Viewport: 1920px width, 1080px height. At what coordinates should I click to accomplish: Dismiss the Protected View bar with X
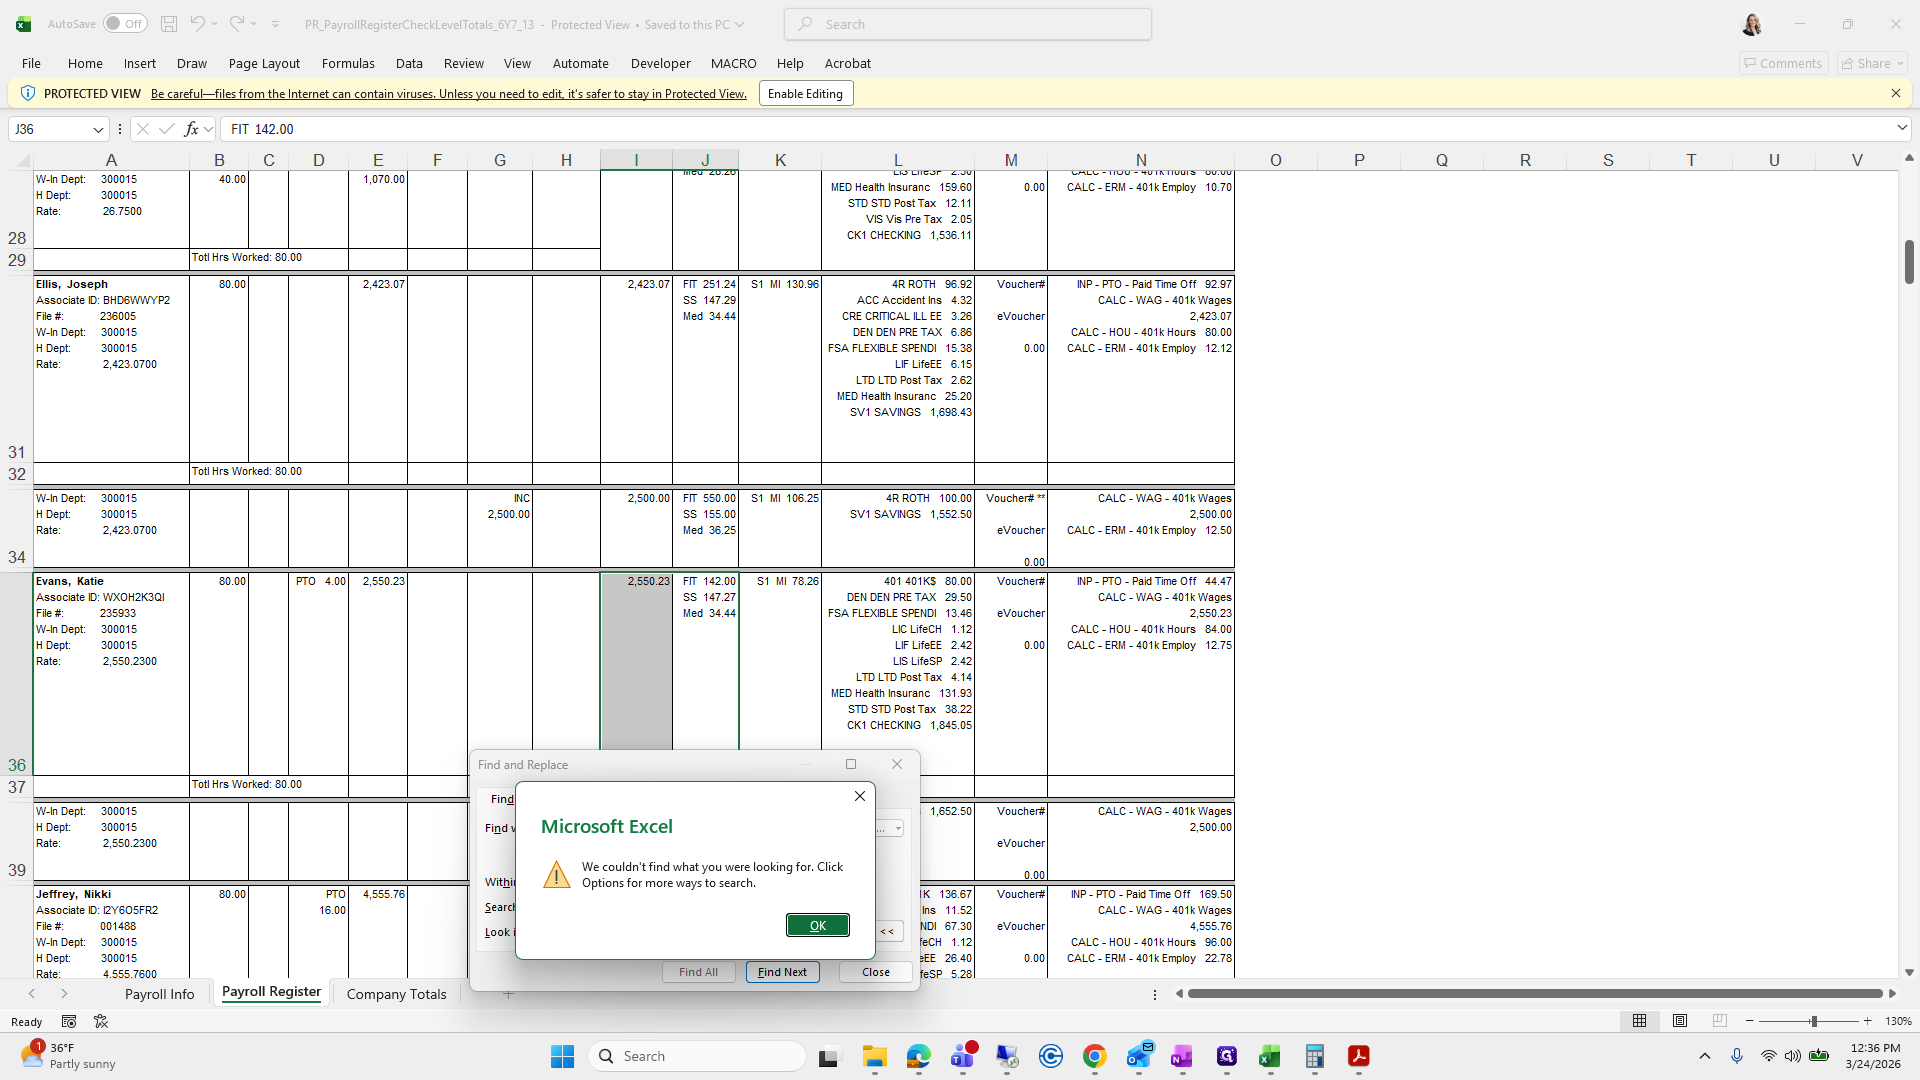click(1895, 93)
